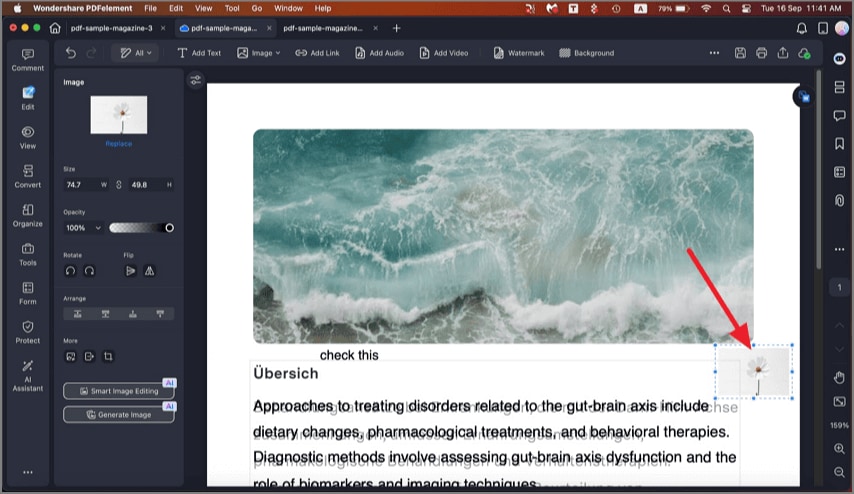Select the hand pan tool
The width and height of the screenshot is (854, 494).
coord(839,377)
